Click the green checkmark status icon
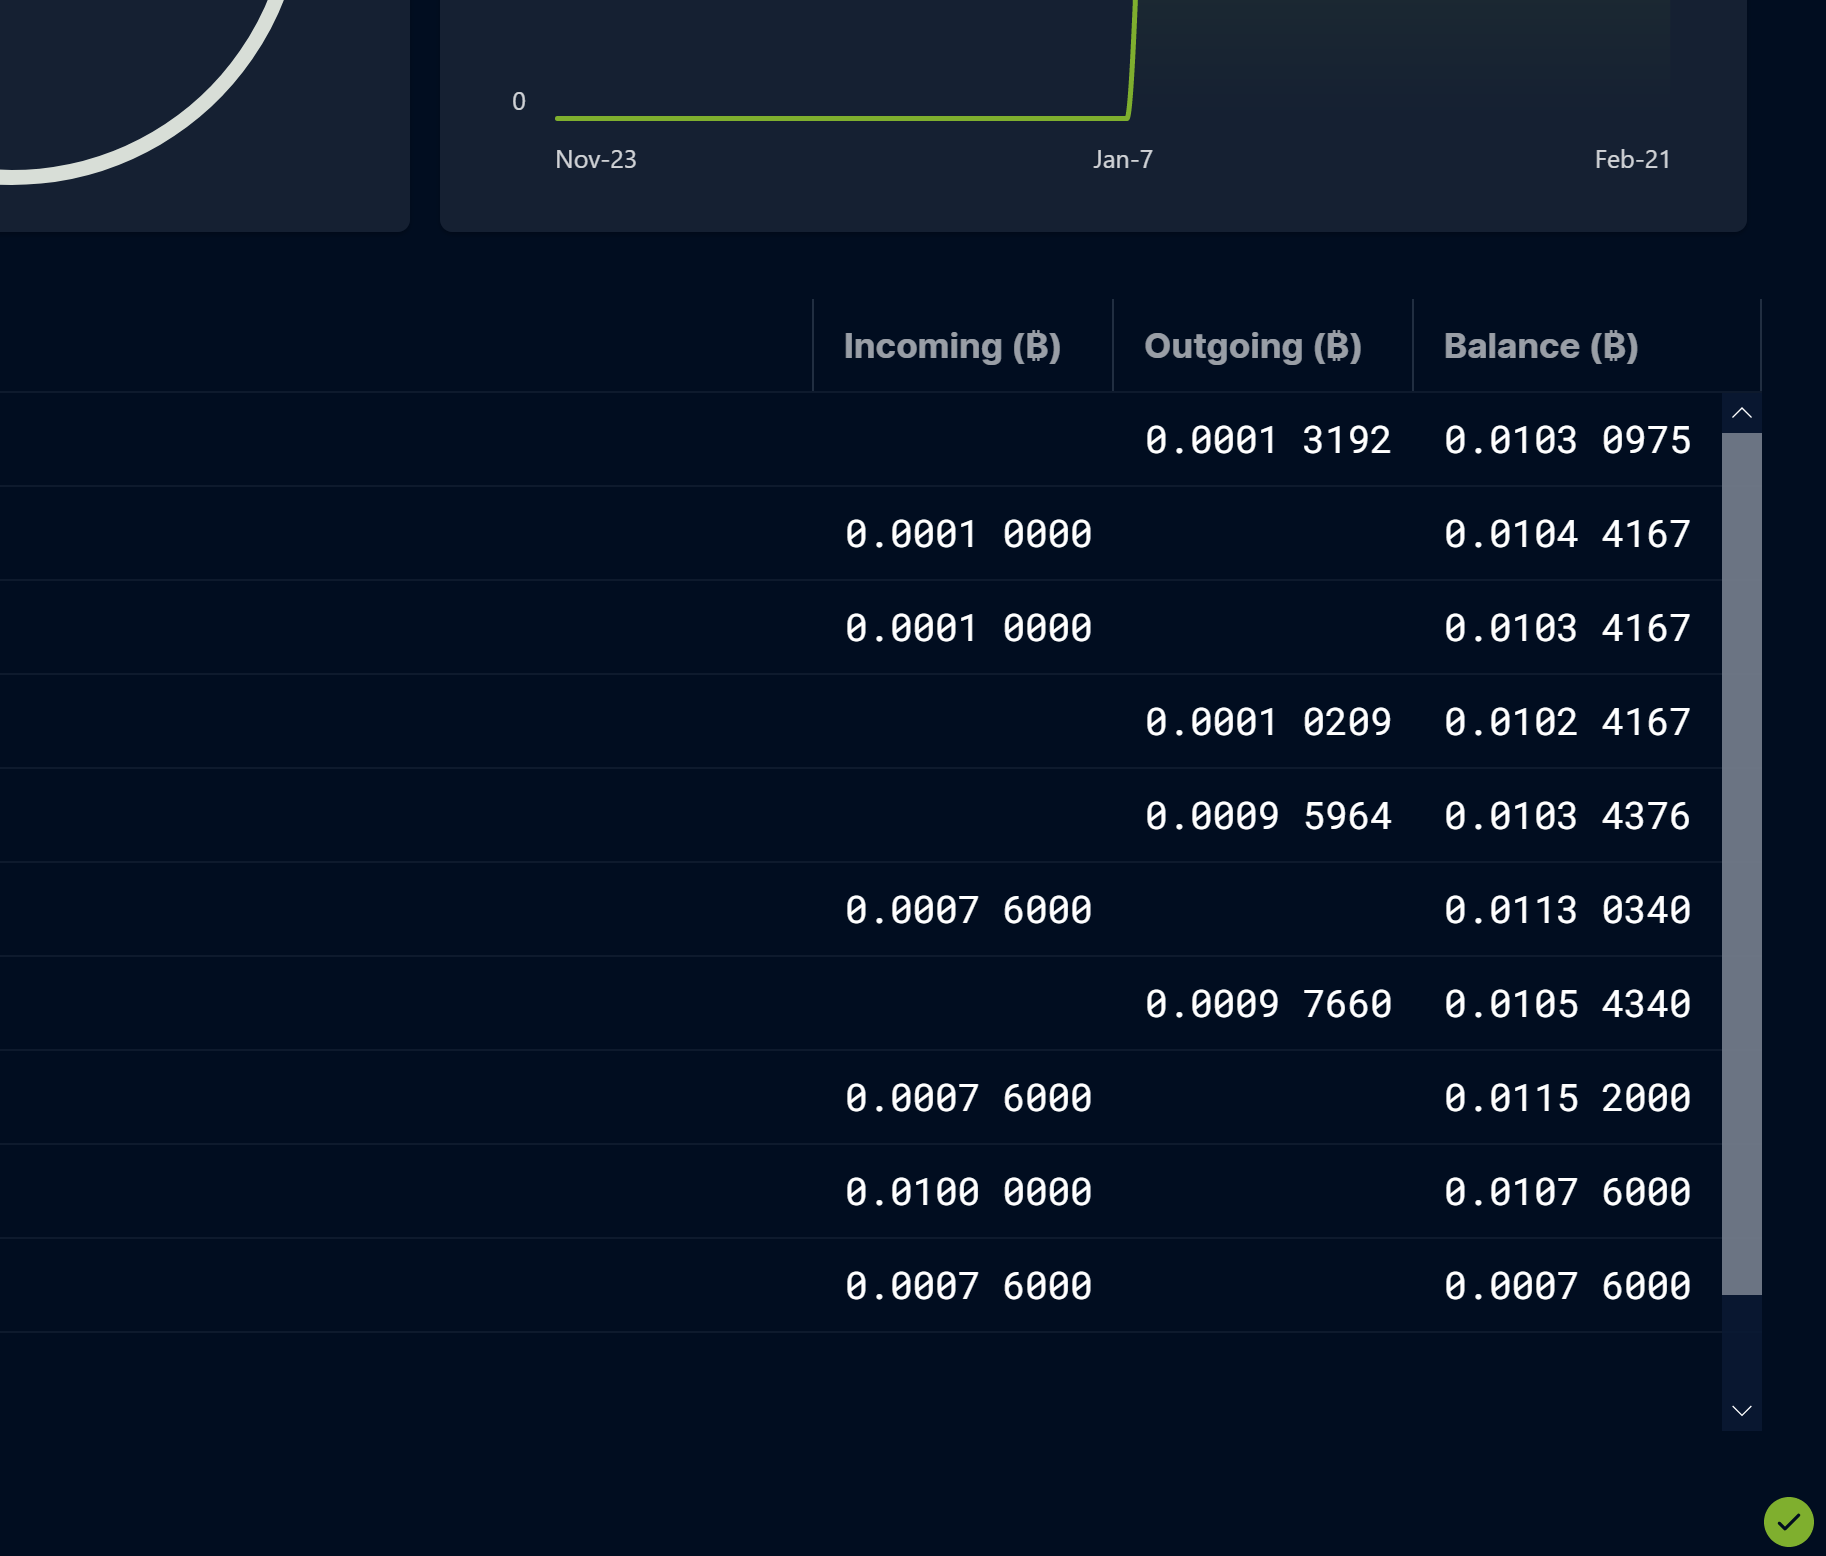This screenshot has width=1826, height=1556. (1788, 1521)
